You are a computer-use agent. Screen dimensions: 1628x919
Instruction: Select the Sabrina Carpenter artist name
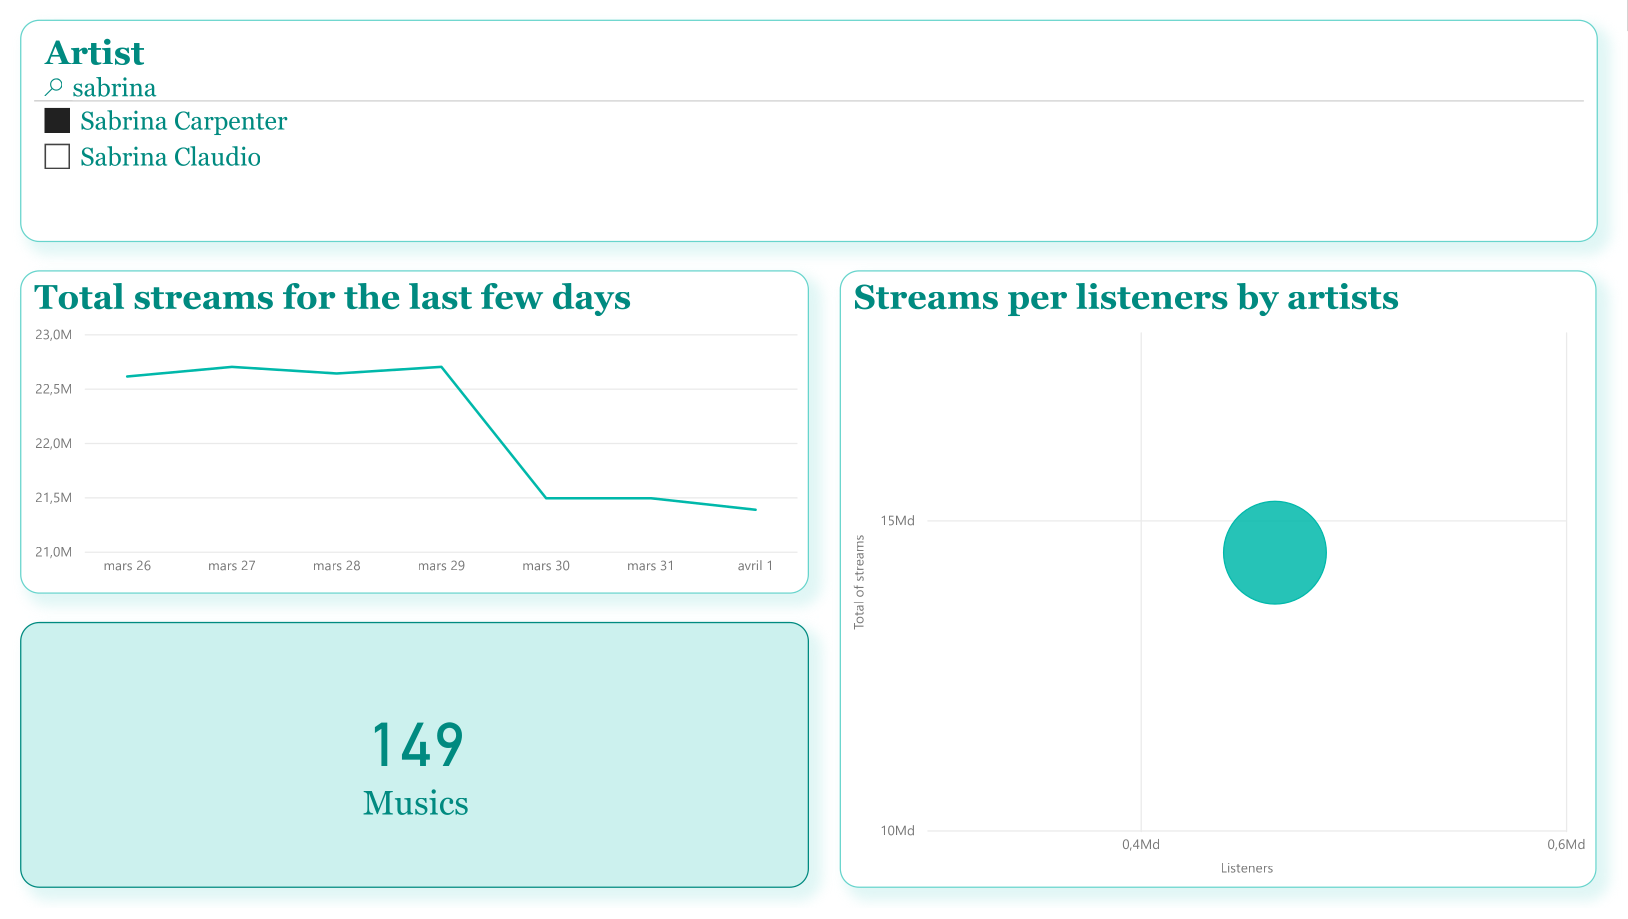pos(183,121)
